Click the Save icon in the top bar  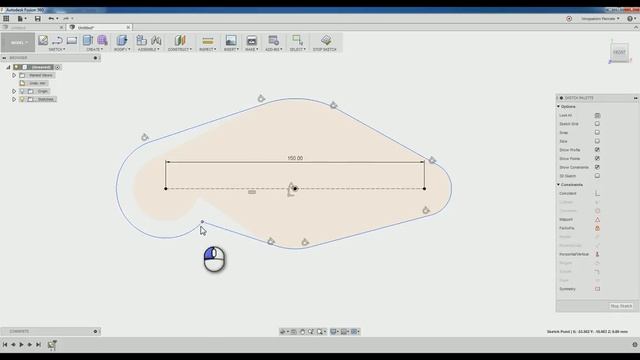point(38,18)
